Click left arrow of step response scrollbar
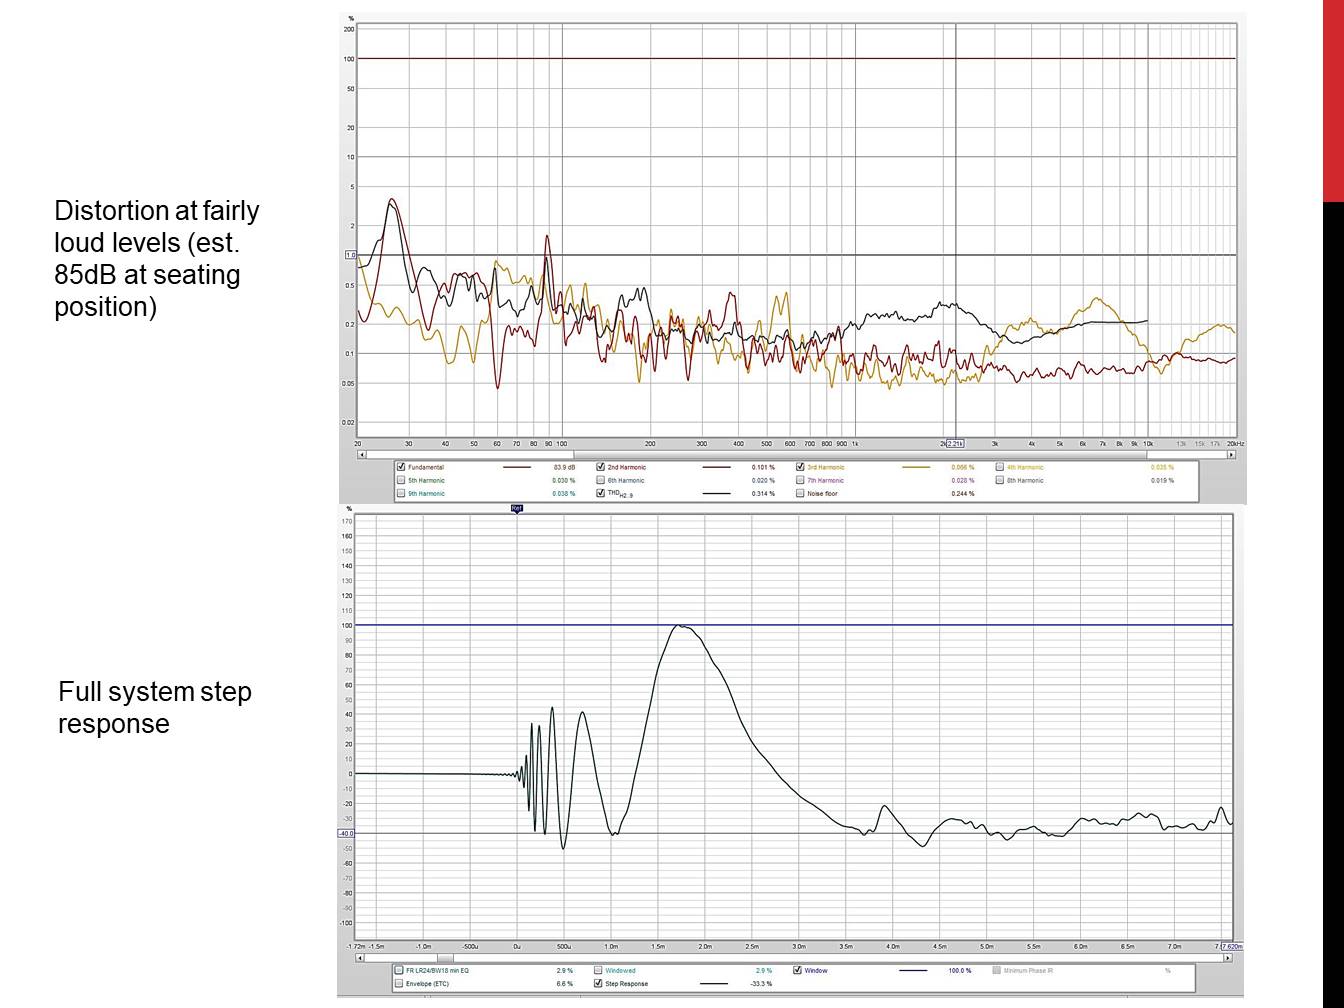 click(361, 958)
